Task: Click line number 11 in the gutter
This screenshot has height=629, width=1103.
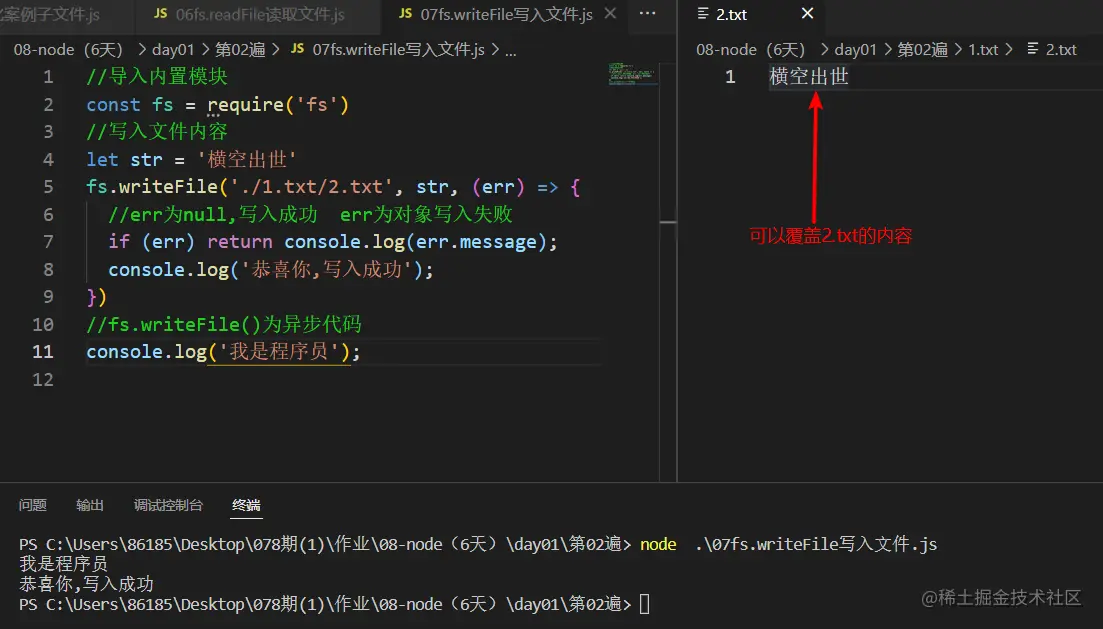Action: 42,351
